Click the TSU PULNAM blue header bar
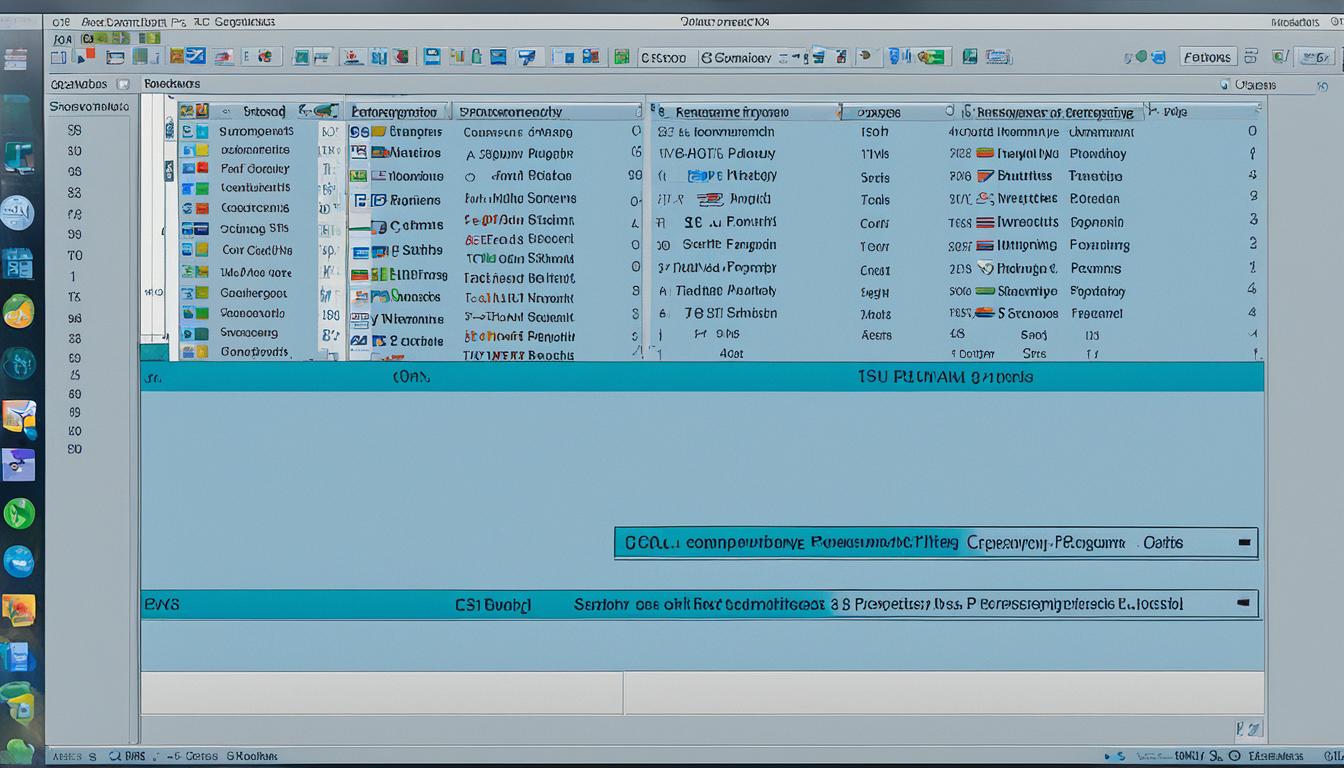 point(702,377)
